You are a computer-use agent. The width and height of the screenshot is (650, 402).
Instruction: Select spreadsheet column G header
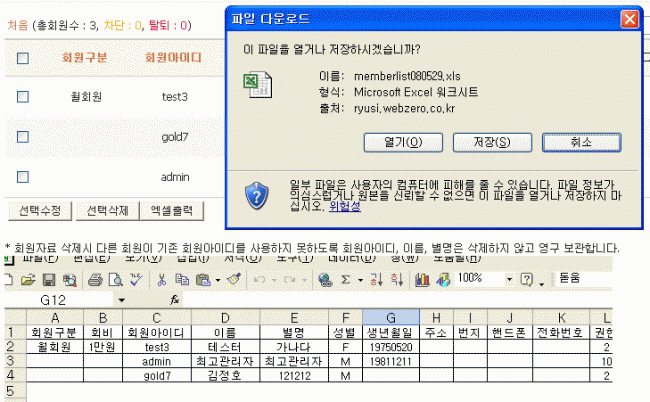[391, 318]
